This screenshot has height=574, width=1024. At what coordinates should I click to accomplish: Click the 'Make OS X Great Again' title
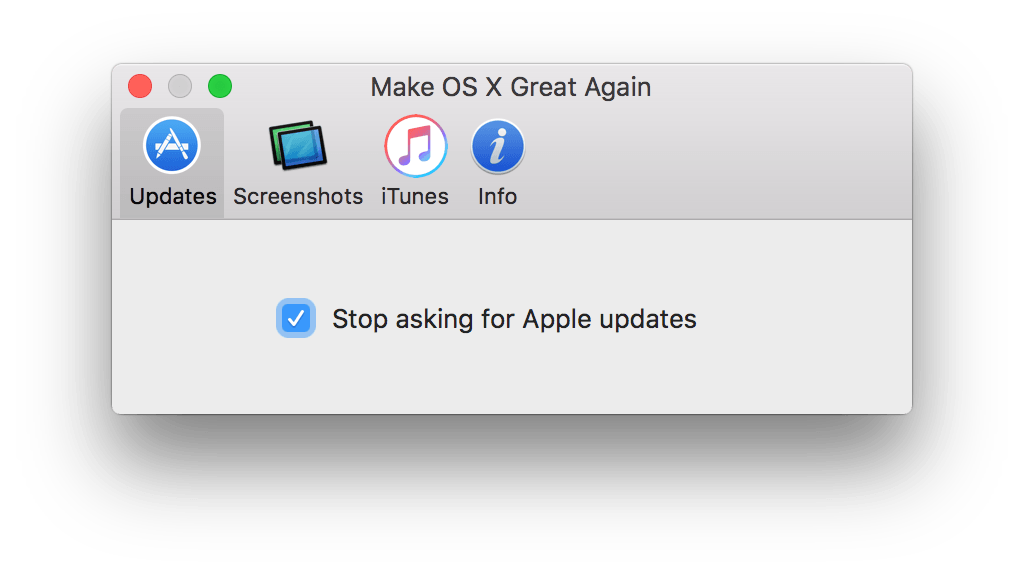click(511, 87)
